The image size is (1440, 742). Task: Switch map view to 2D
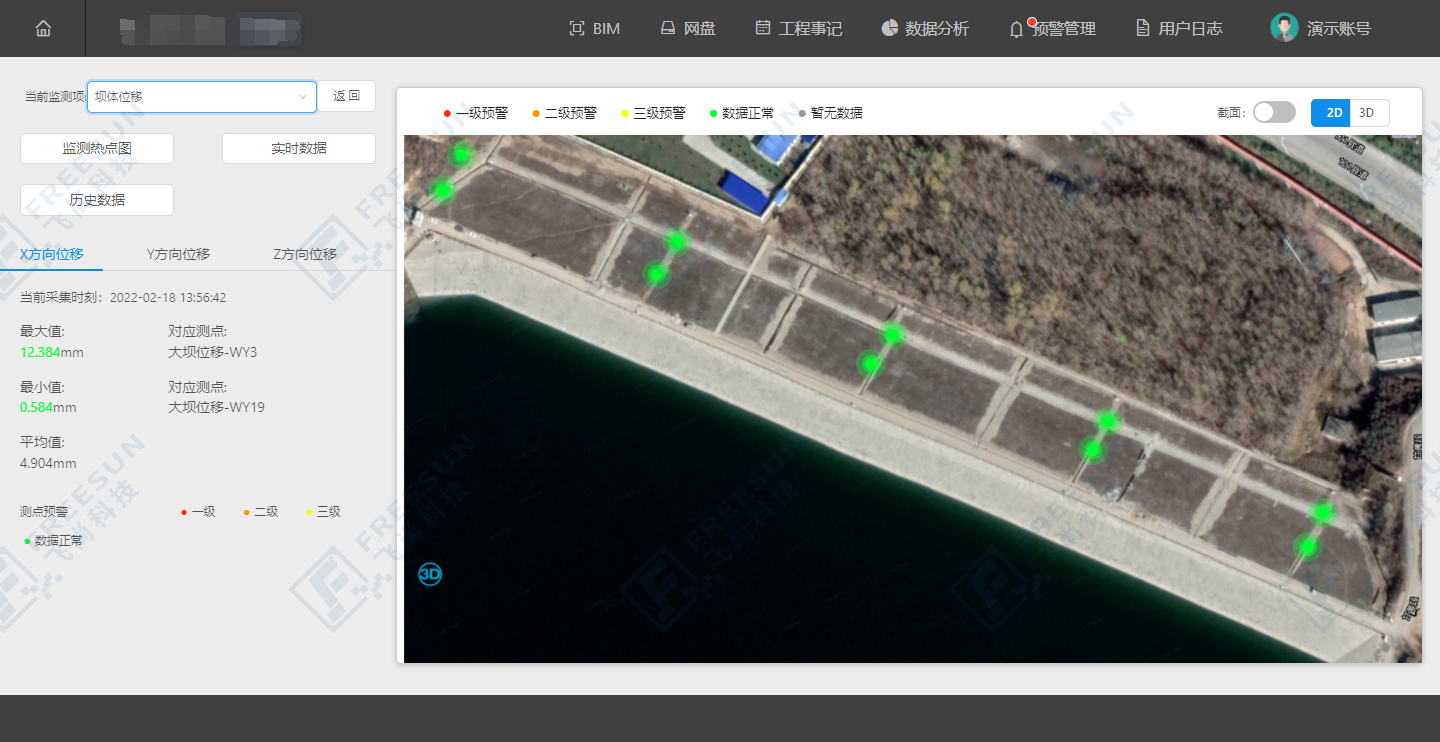point(1333,113)
